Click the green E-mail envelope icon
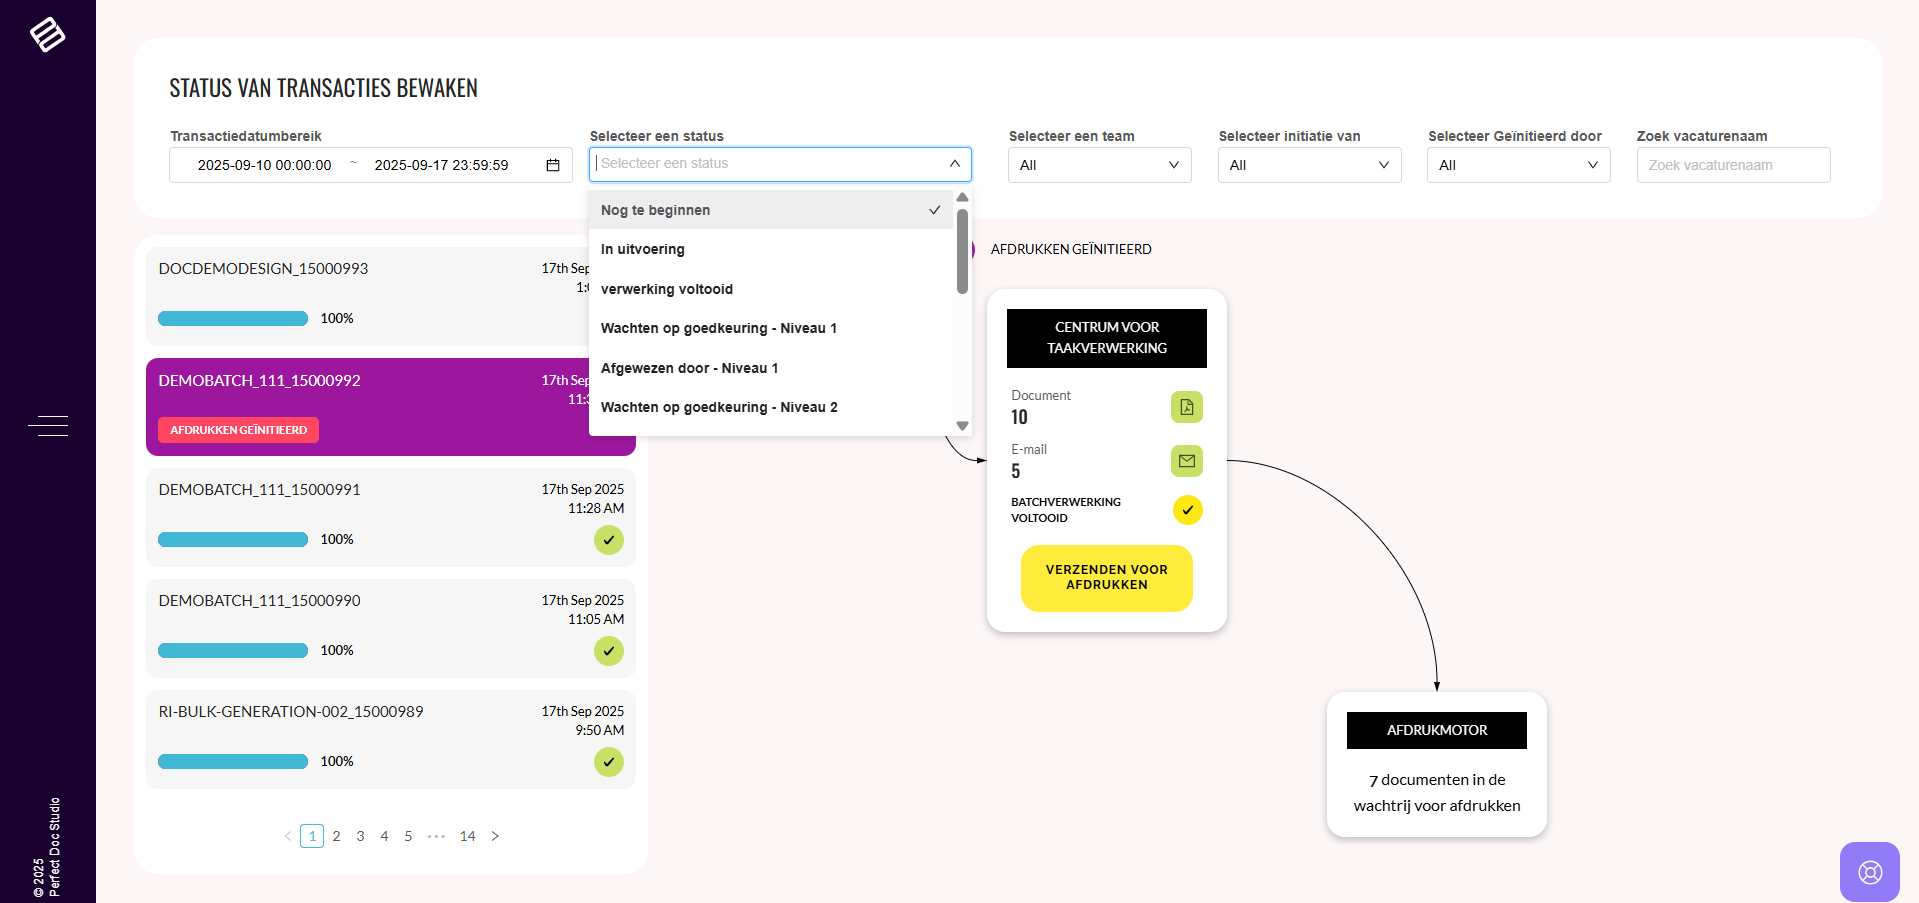Viewport: 1919px width, 903px height. pos(1186,461)
